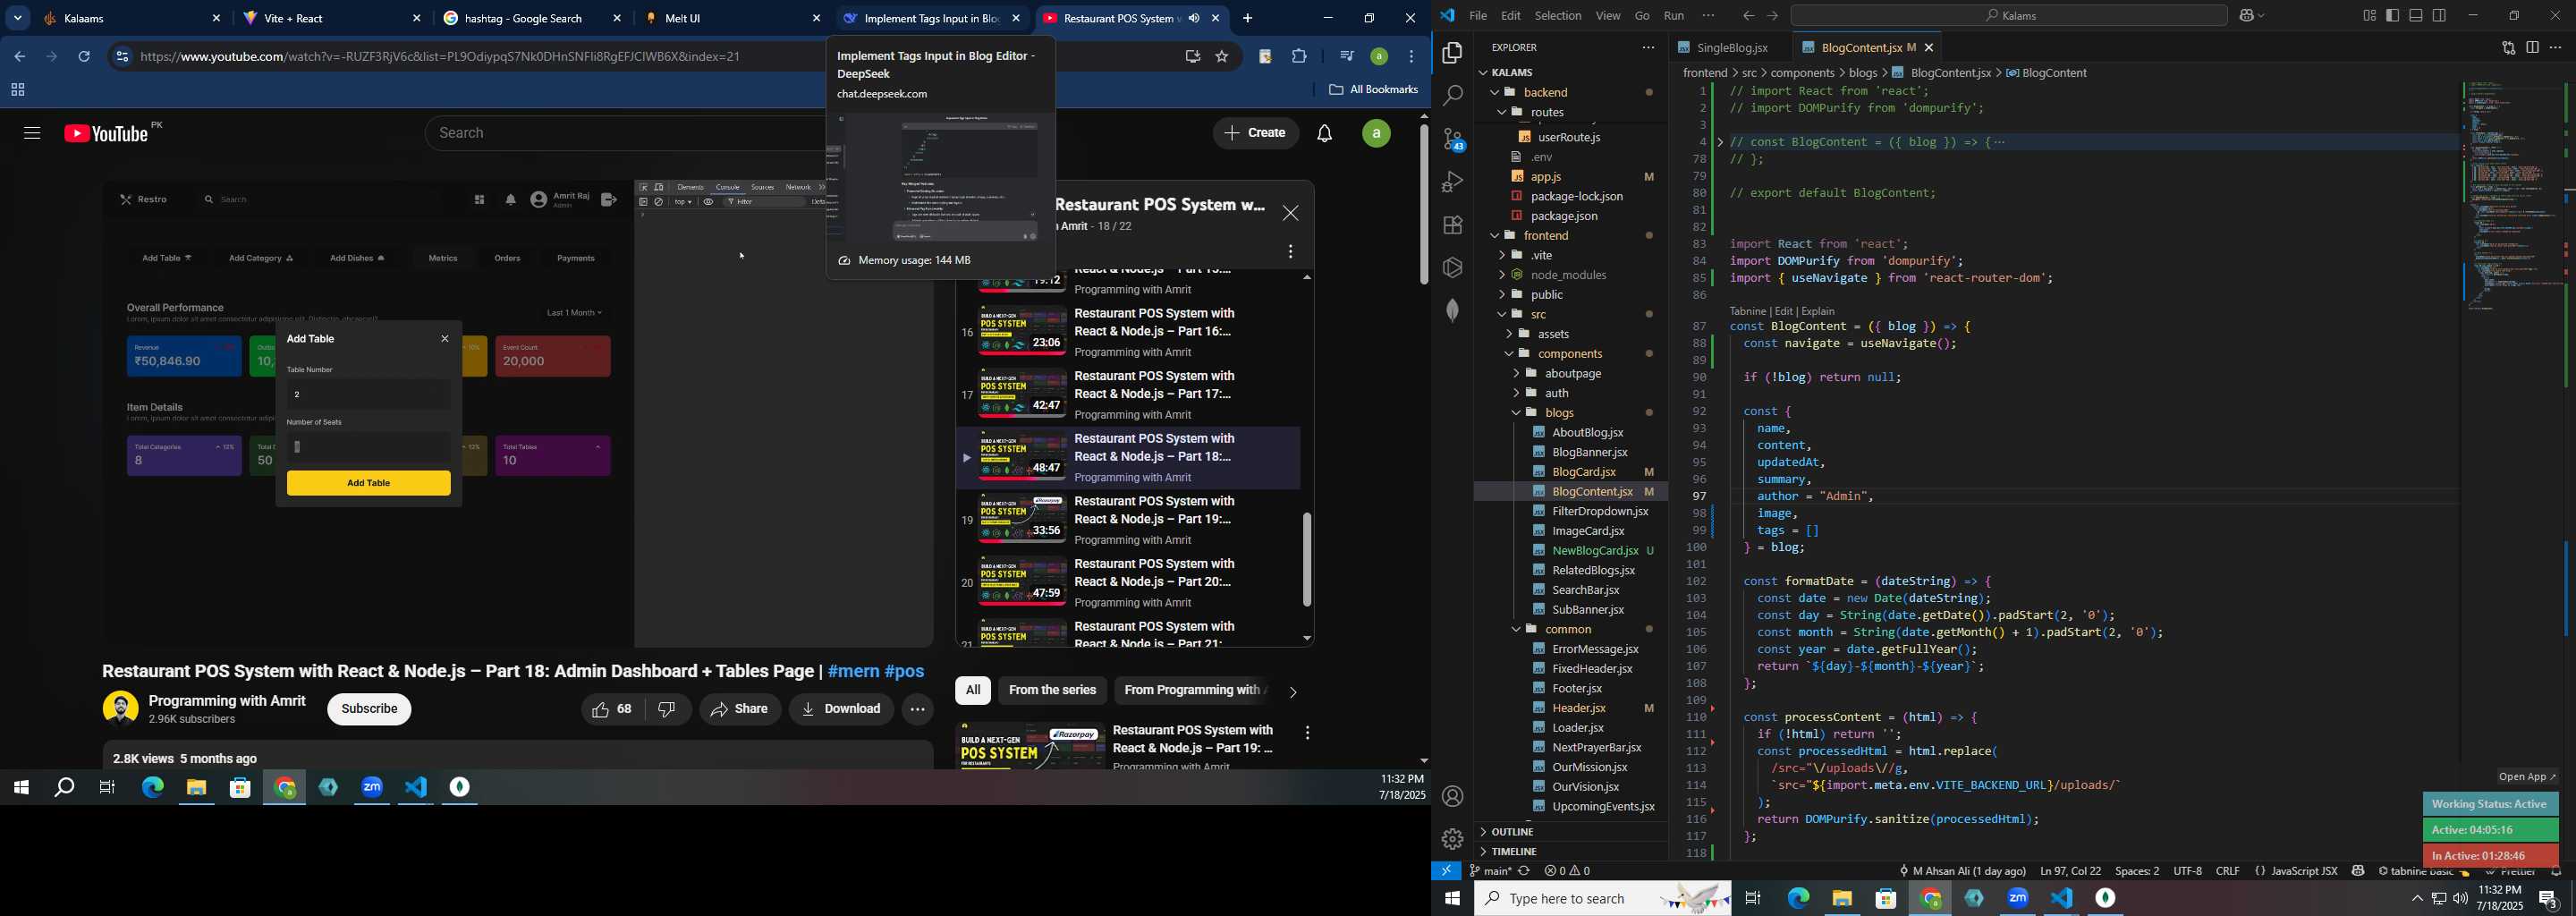Open Zoom app in the right taskbar

tap(2017, 899)
